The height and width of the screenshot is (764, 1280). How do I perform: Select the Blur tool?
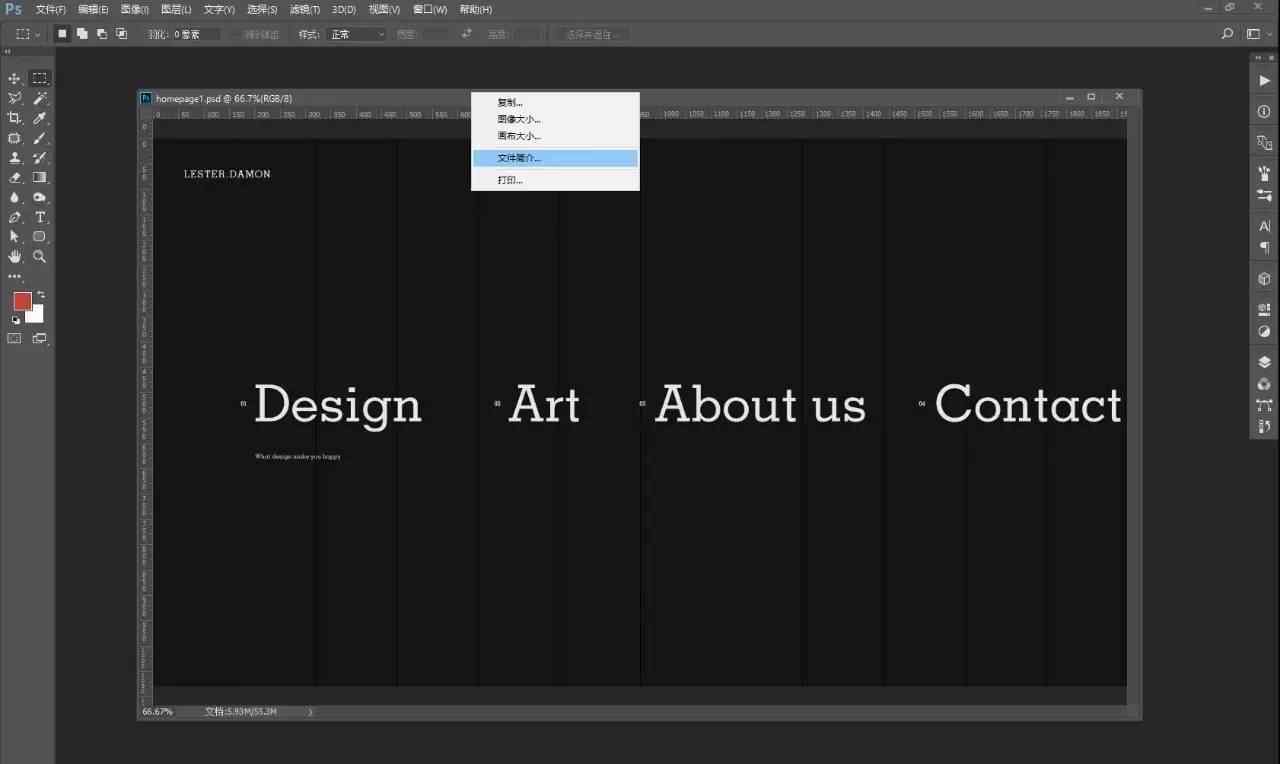click(14, 197)
